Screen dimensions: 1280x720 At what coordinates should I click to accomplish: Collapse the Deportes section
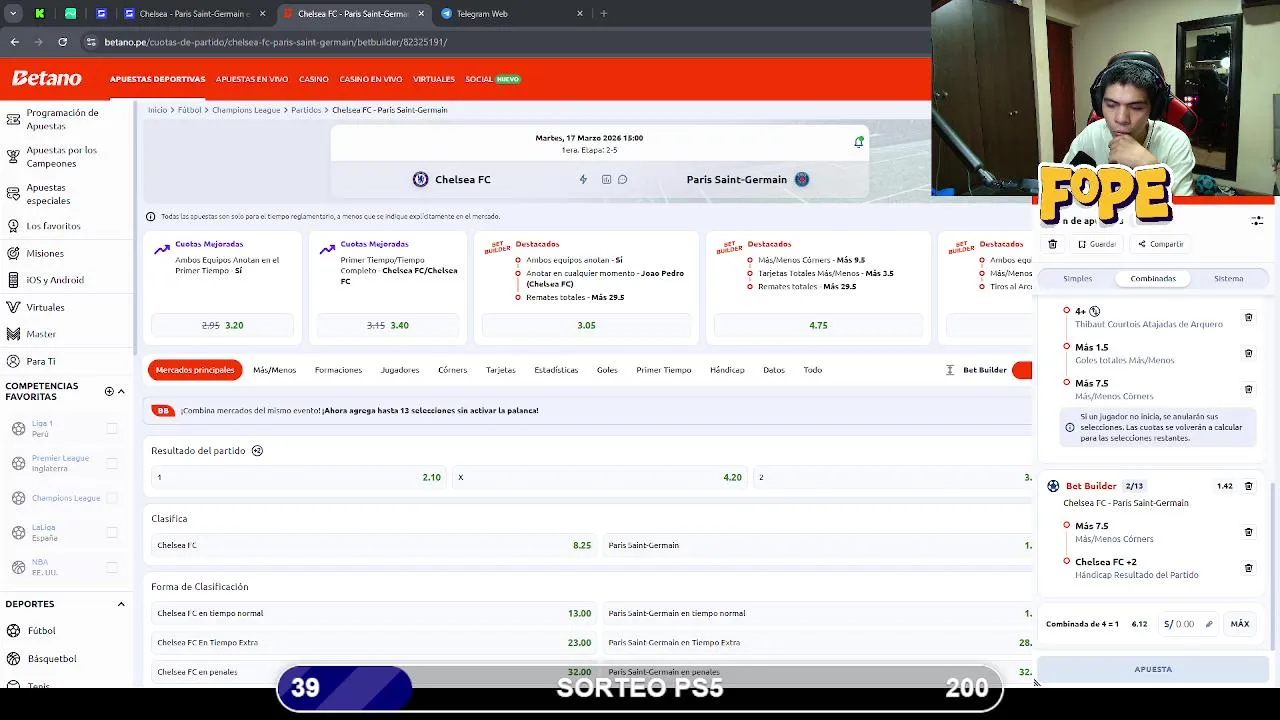coord(121,604)
